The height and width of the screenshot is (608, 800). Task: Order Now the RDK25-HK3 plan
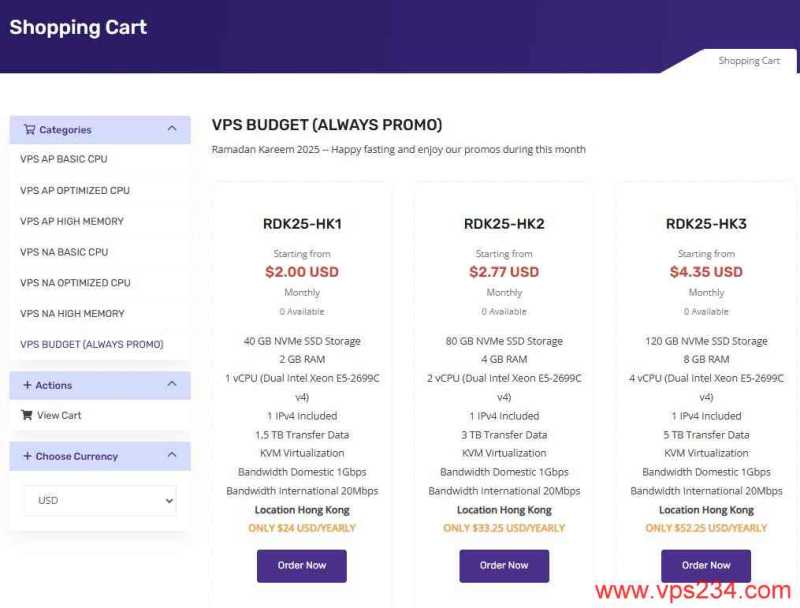(x=706, y=566)
